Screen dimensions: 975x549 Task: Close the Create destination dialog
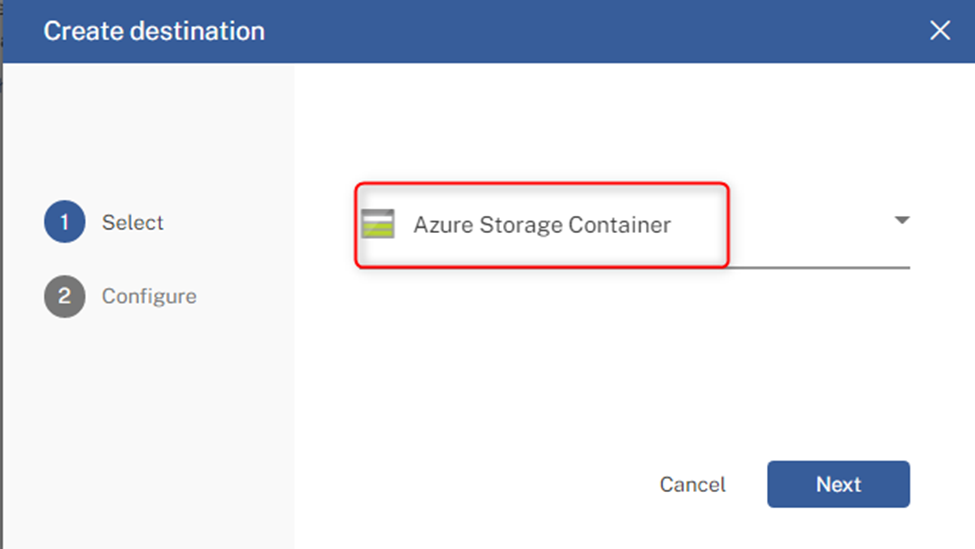[x=940, y=30]
